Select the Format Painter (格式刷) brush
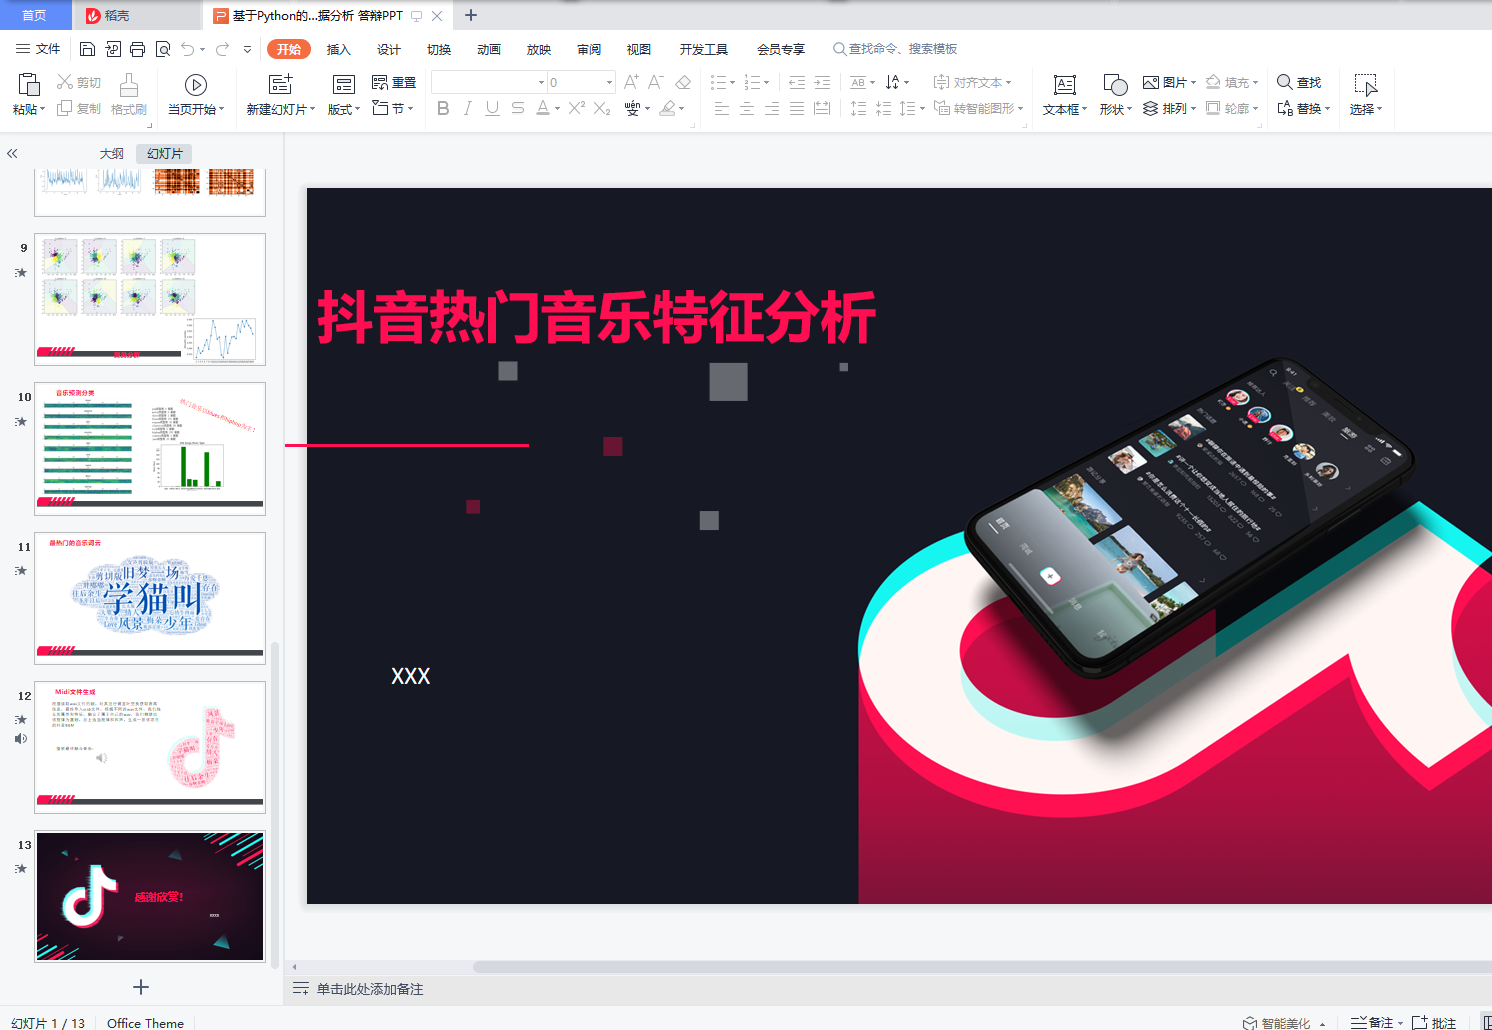Viewport: 1492px width, 1030px height. [x=129, y=95]
